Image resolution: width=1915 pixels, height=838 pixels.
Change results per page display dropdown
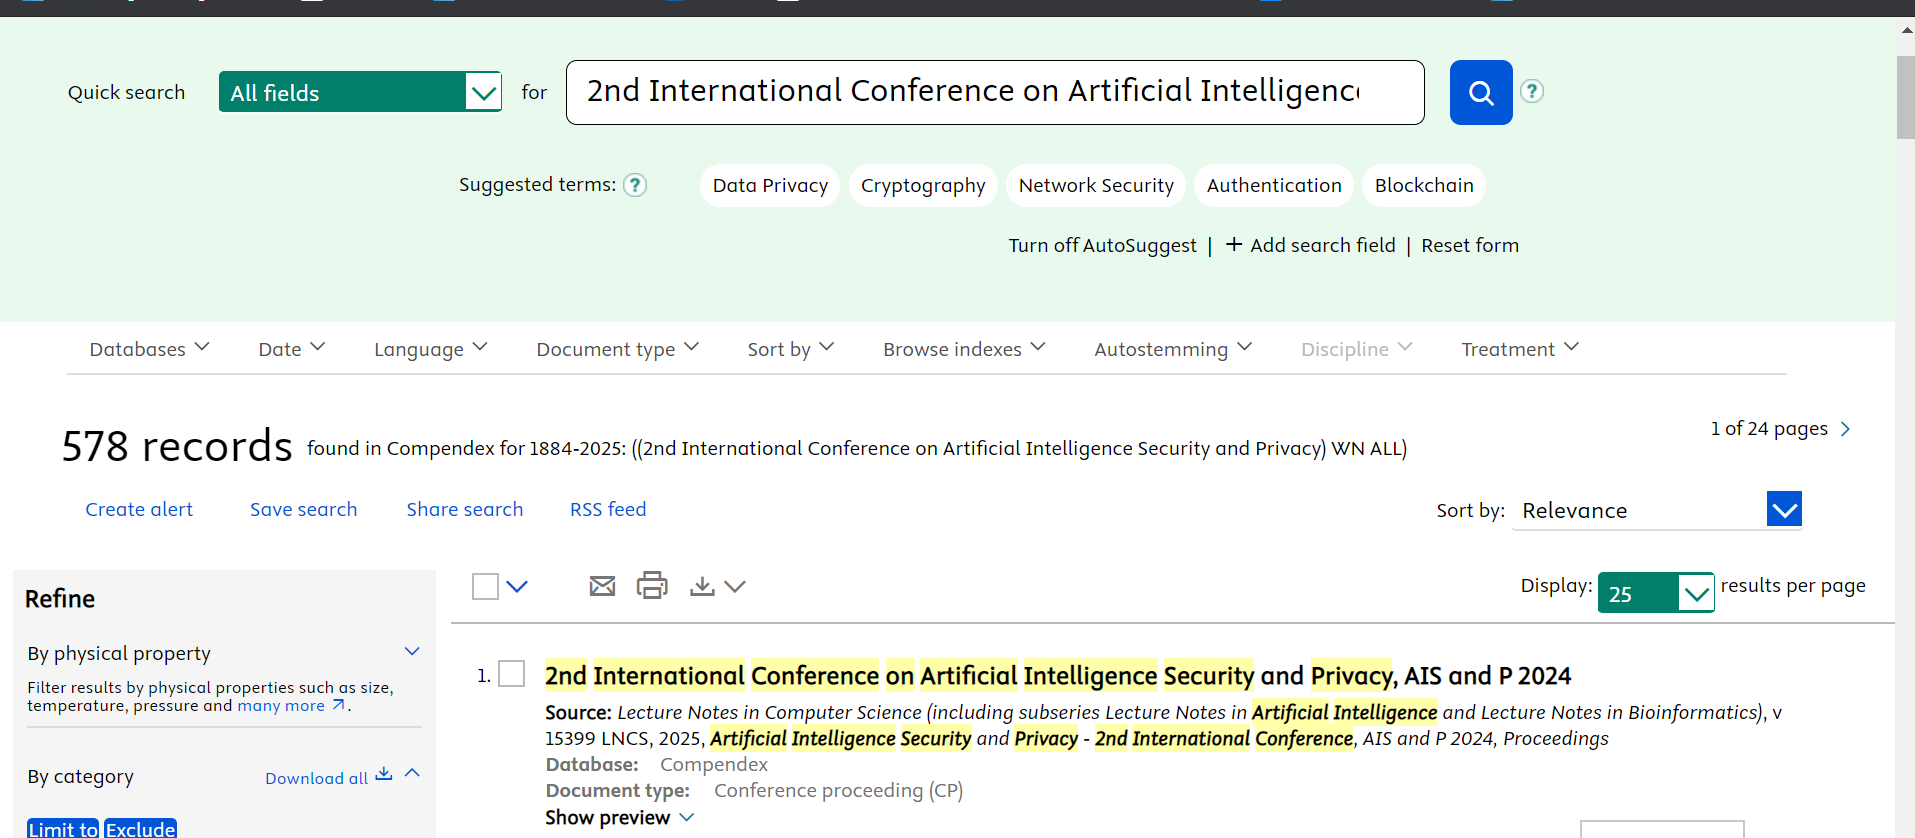pyautogui.click(x=1655, y=594)
